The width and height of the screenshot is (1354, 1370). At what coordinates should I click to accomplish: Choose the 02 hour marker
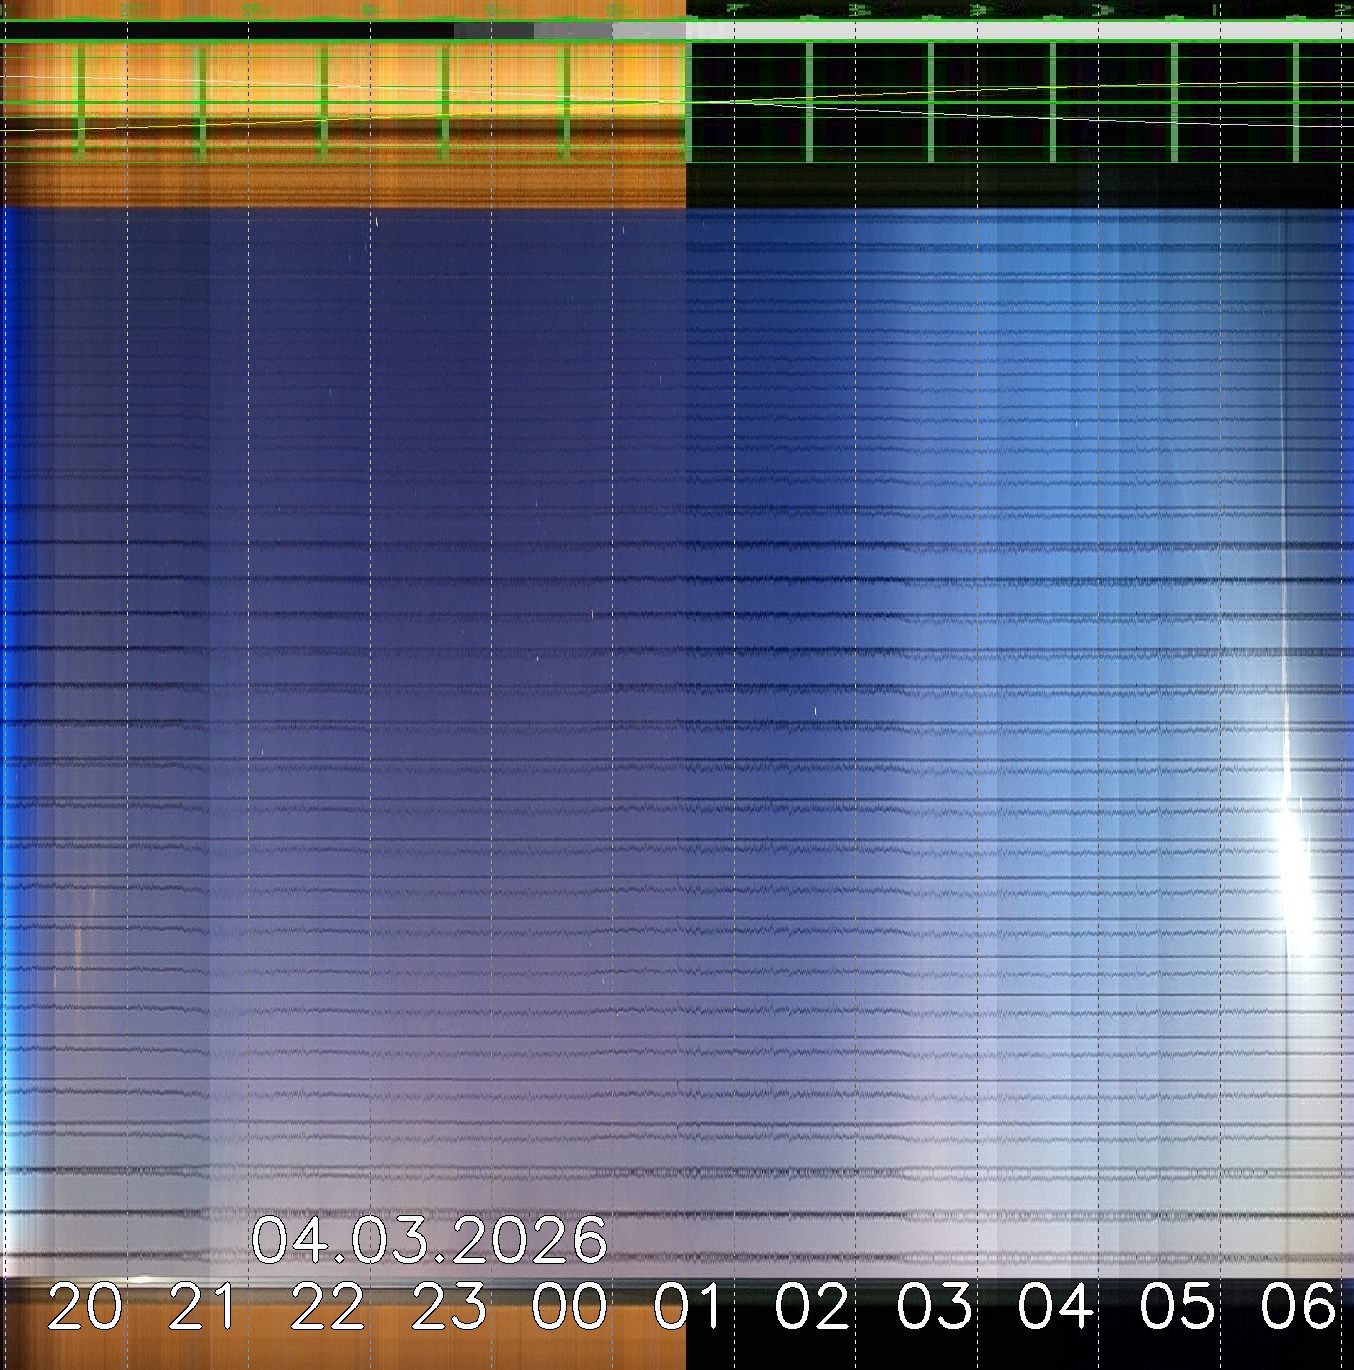[812, 1307]
